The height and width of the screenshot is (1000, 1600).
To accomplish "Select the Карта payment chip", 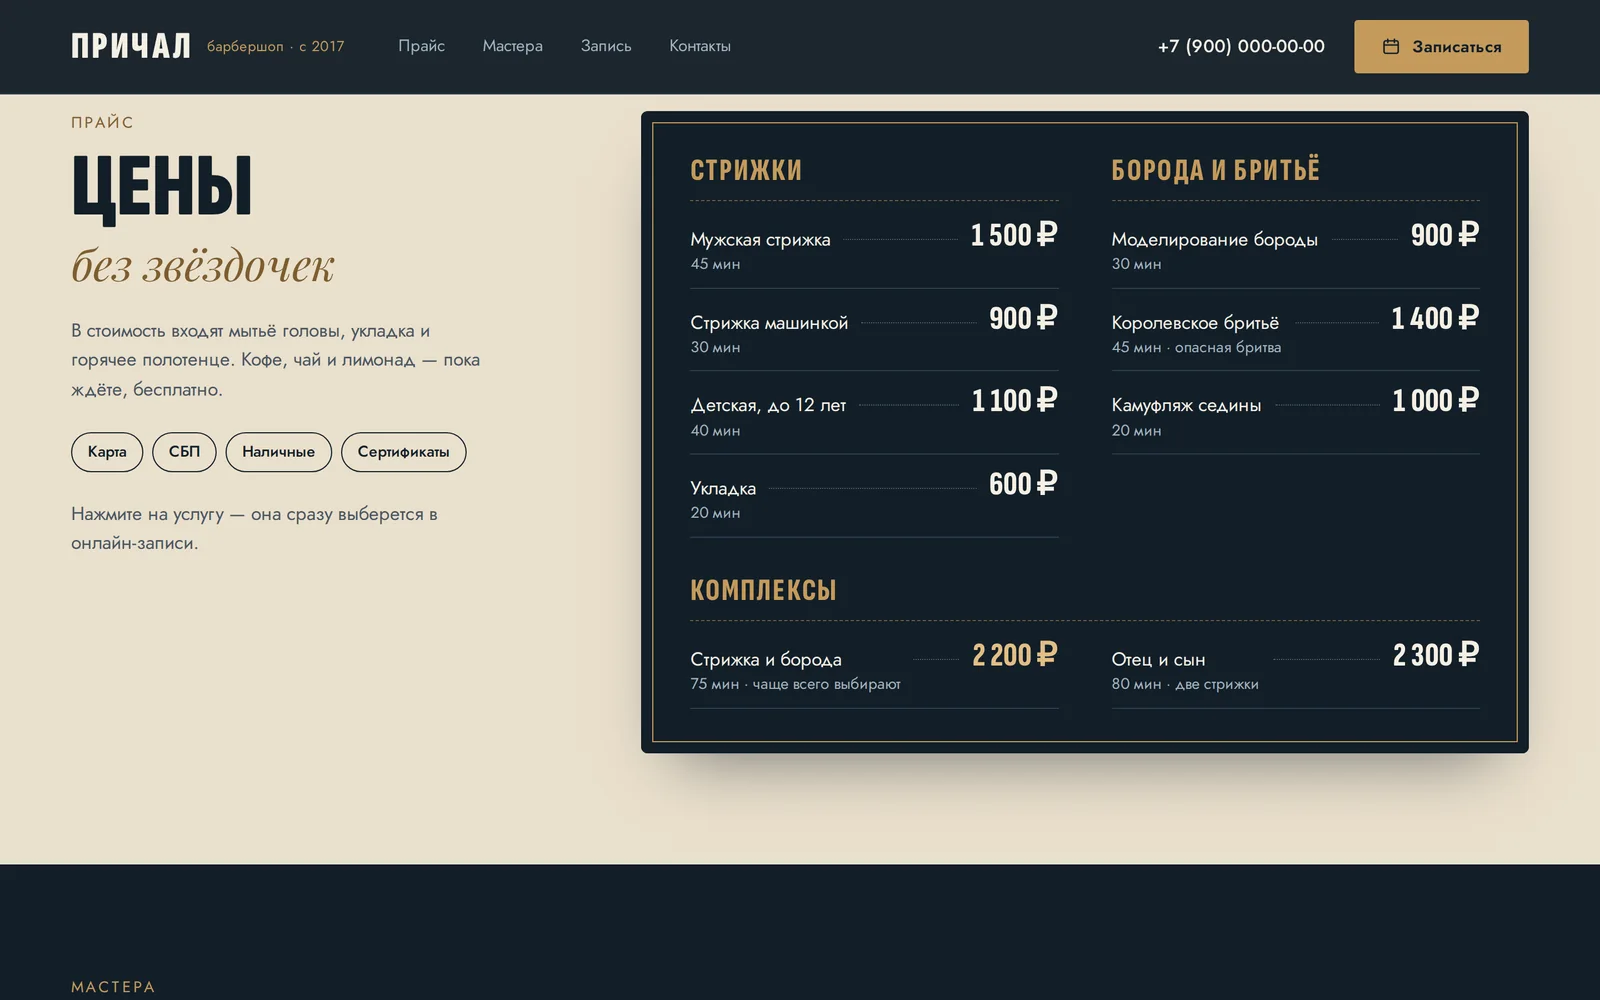I will click(x=107, y=452).
